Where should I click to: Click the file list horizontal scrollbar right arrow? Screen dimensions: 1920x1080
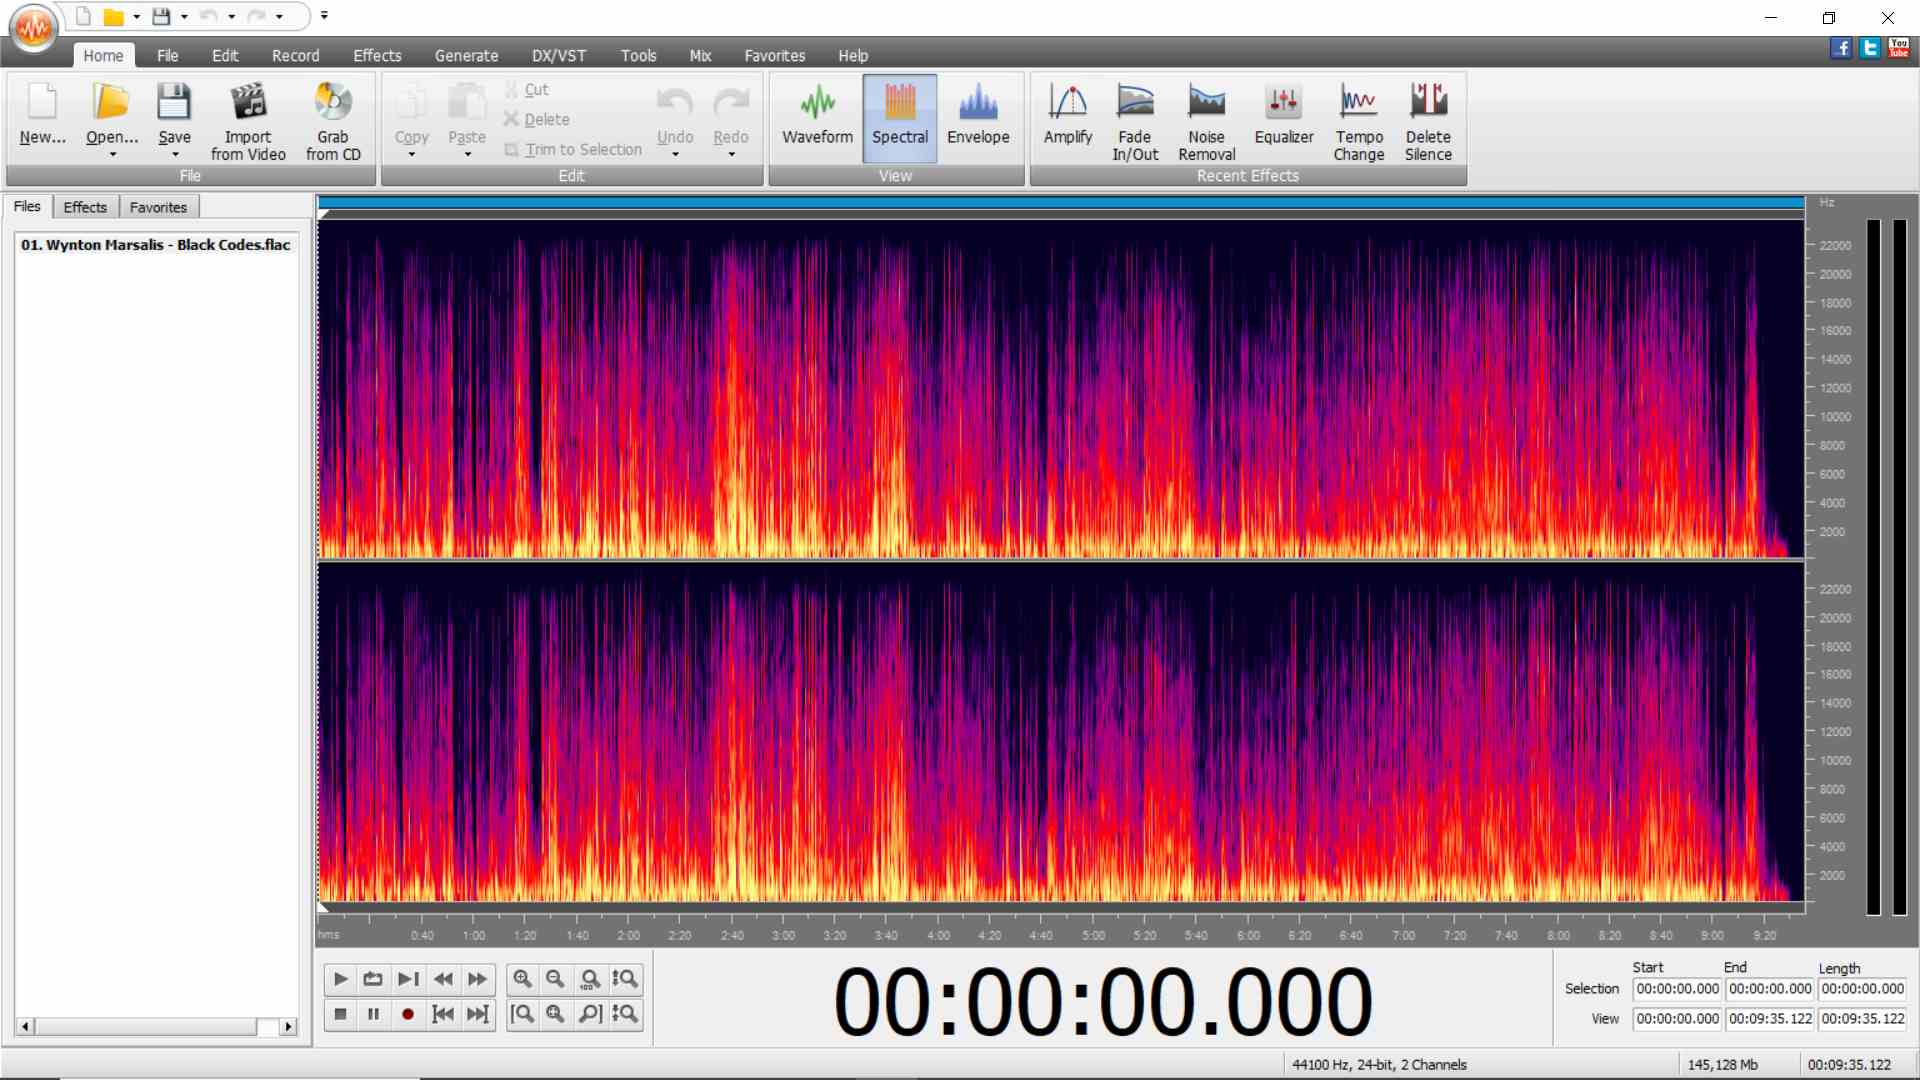coord(288,1026)
